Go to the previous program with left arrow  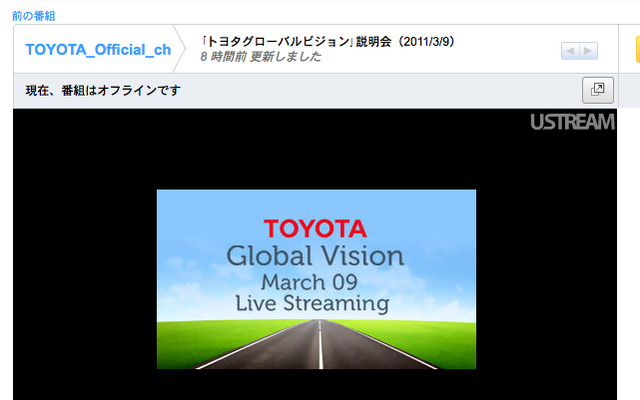tap(570, 51)
